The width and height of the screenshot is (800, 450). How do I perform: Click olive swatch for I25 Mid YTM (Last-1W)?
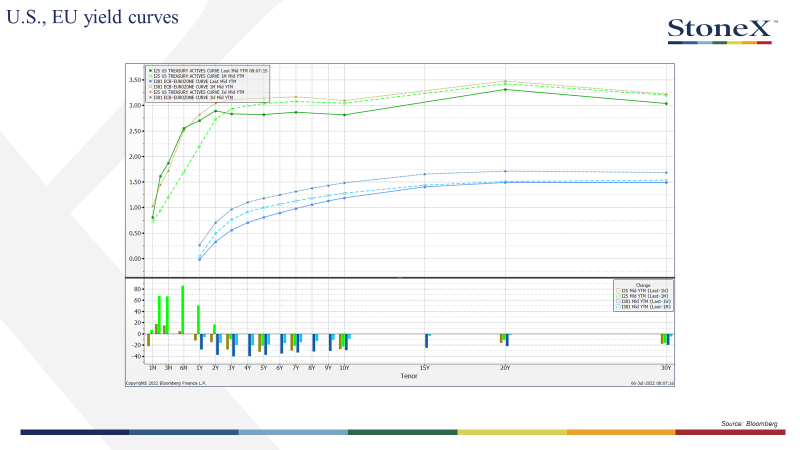[x=618, y=290]
